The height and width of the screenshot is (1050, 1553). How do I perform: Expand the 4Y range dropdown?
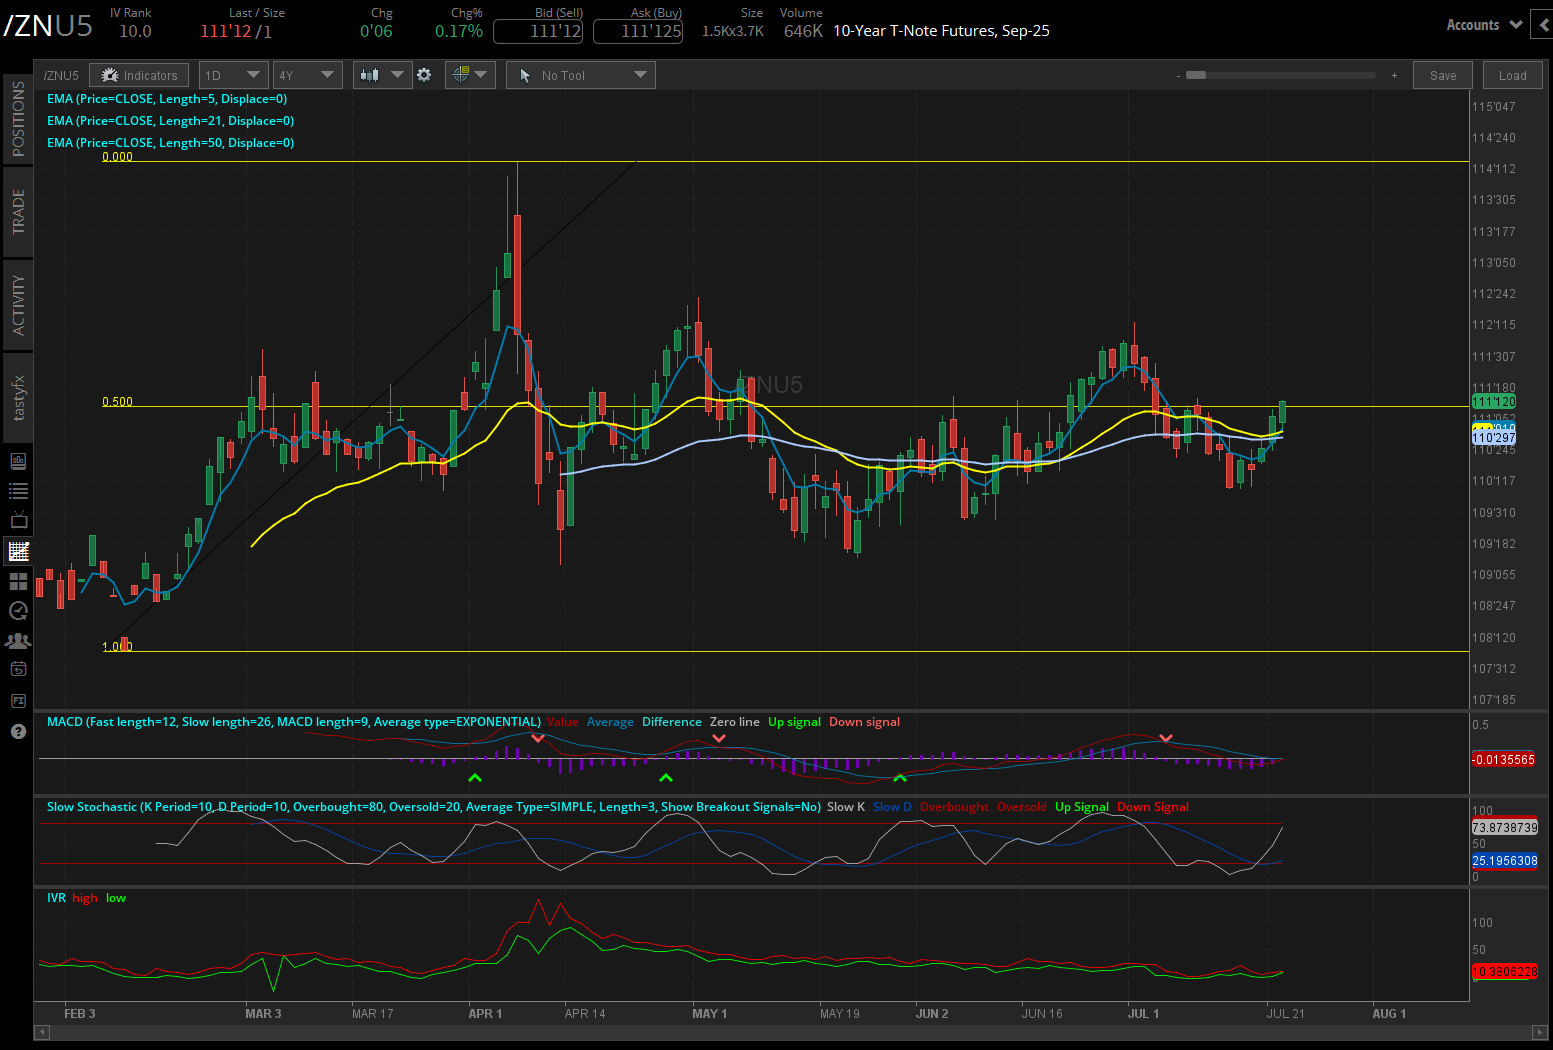(307, 74)
